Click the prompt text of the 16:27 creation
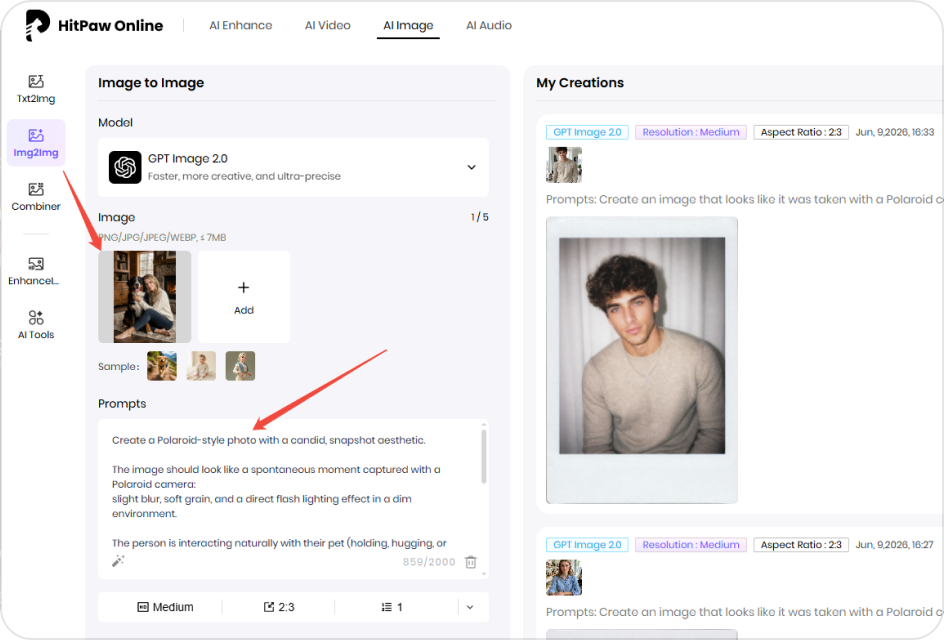The height and width of the screenshot is (640, 944). (745, 612)
